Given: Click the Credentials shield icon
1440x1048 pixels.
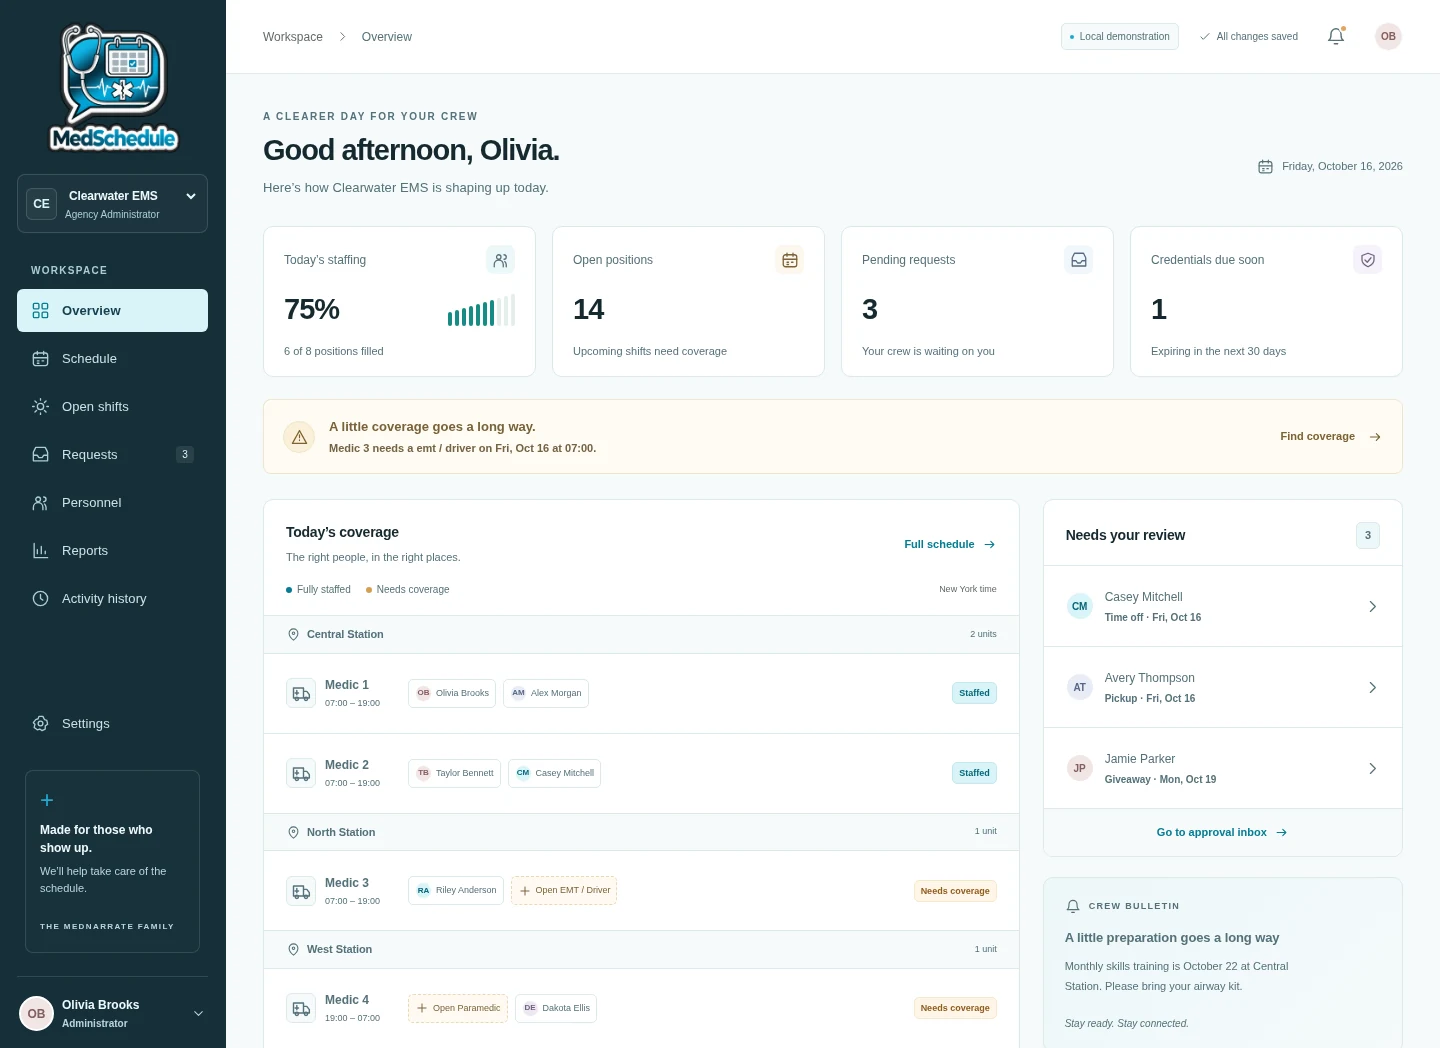Looking at the screenshot, I should click(1368, 260).
